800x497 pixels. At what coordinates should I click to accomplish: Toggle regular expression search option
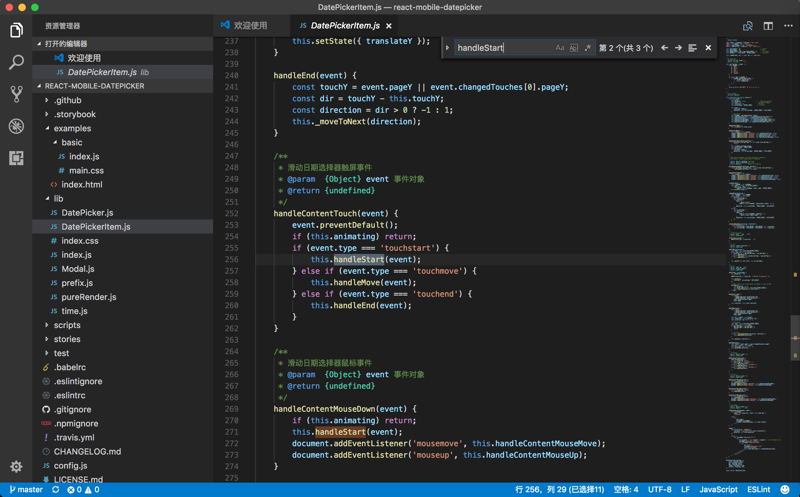pyautogui.click(x=587, y=48)
